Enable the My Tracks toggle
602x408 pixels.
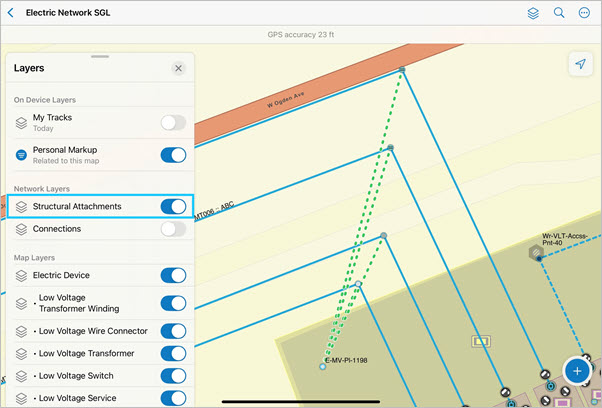173,123
